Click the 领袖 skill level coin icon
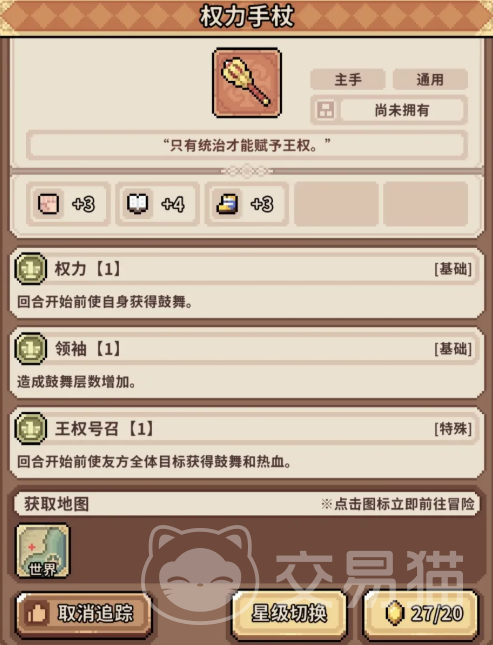This screenshot has height=645, width=493. [x=30, y=348]
